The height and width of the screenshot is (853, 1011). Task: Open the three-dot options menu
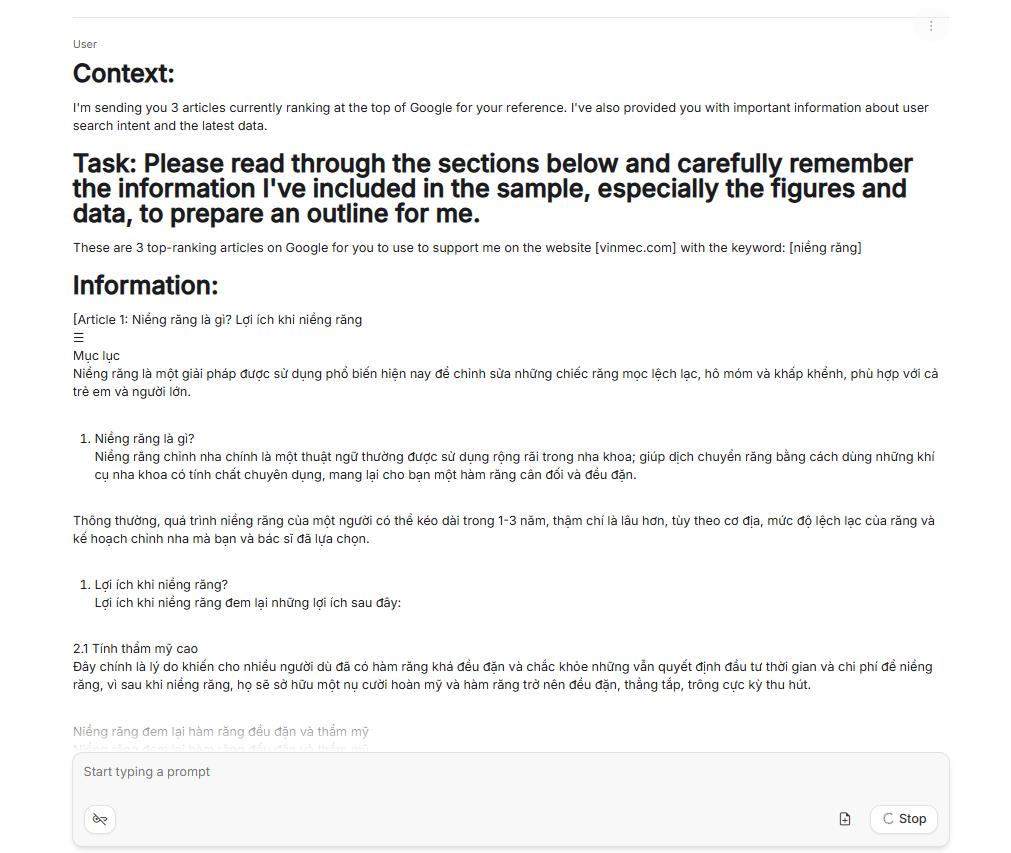point(930,26)
